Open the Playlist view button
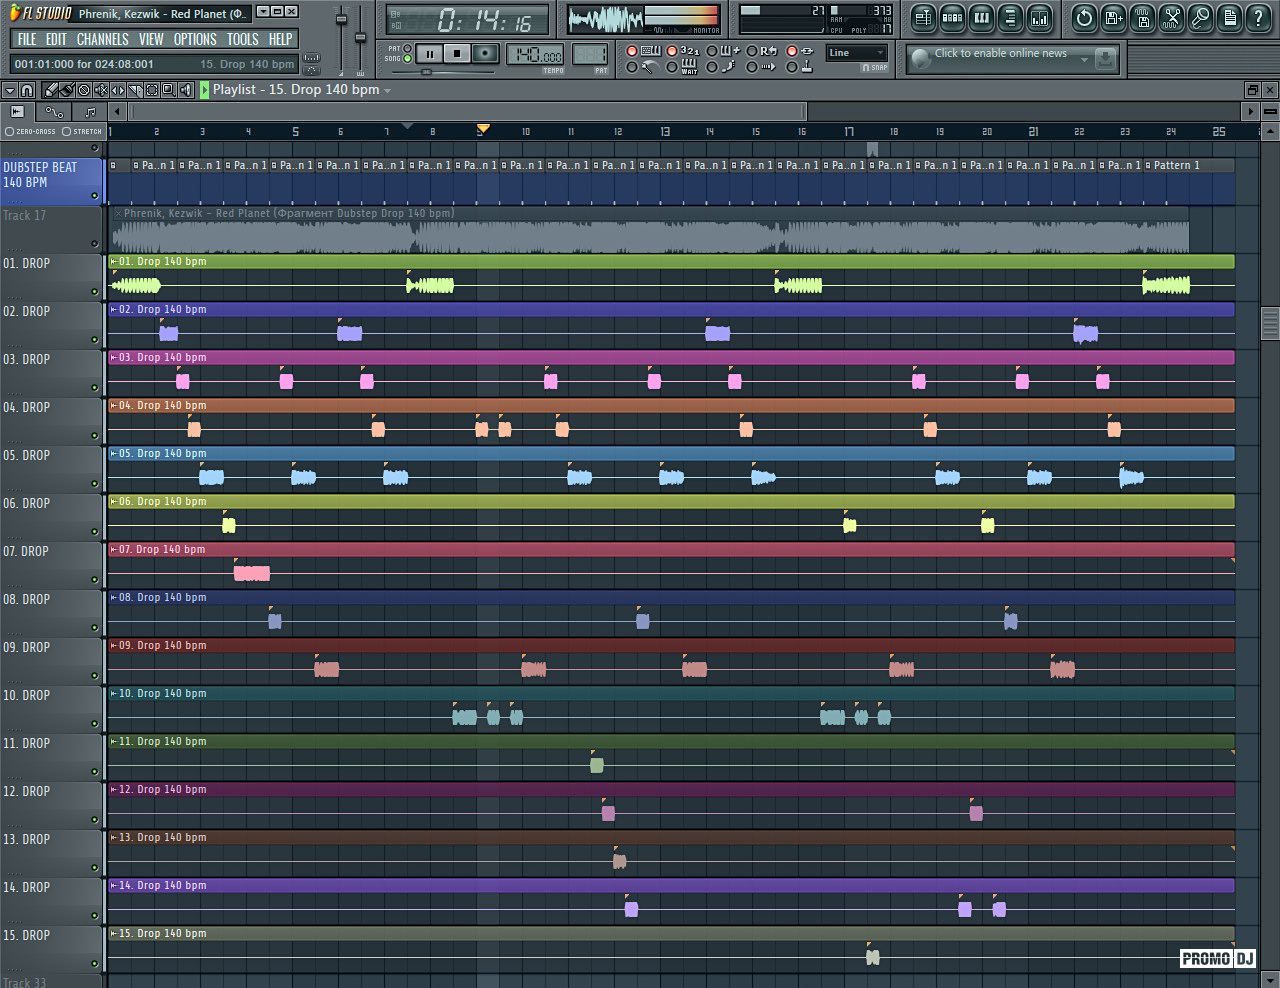 (x=923, y=18)
